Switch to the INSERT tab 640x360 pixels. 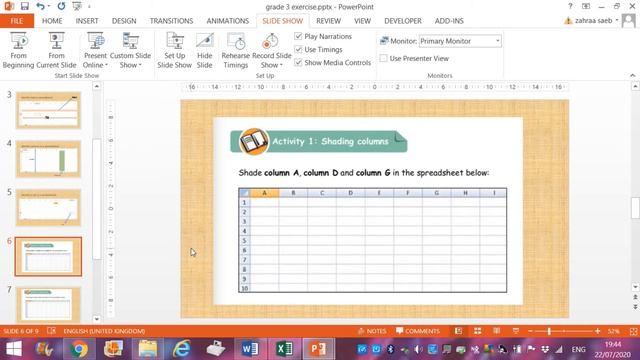click(x=87, y=21)
